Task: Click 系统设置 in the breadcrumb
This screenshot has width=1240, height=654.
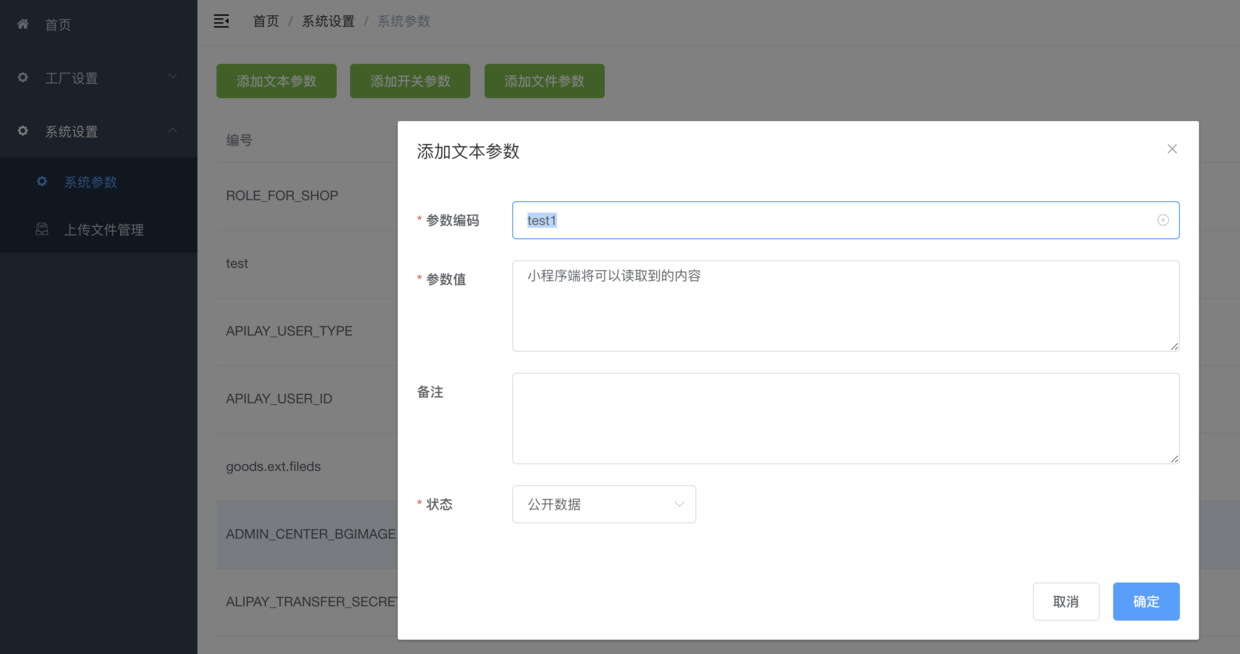Action: [x=328, y=21]
